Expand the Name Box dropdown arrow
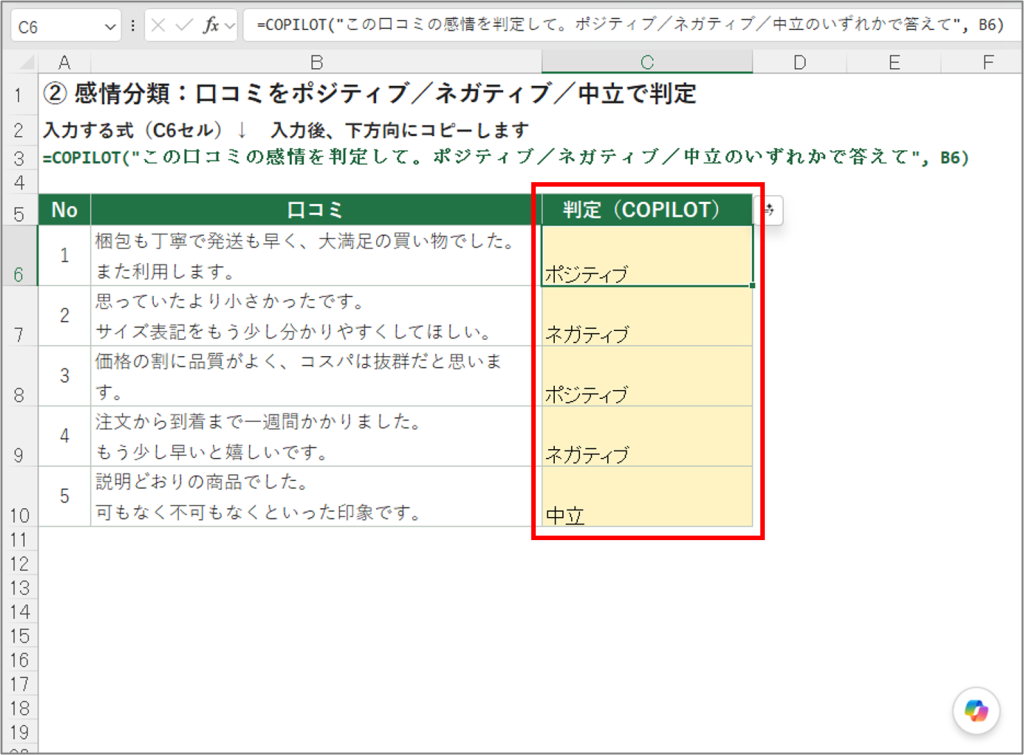 coord(110,27)
